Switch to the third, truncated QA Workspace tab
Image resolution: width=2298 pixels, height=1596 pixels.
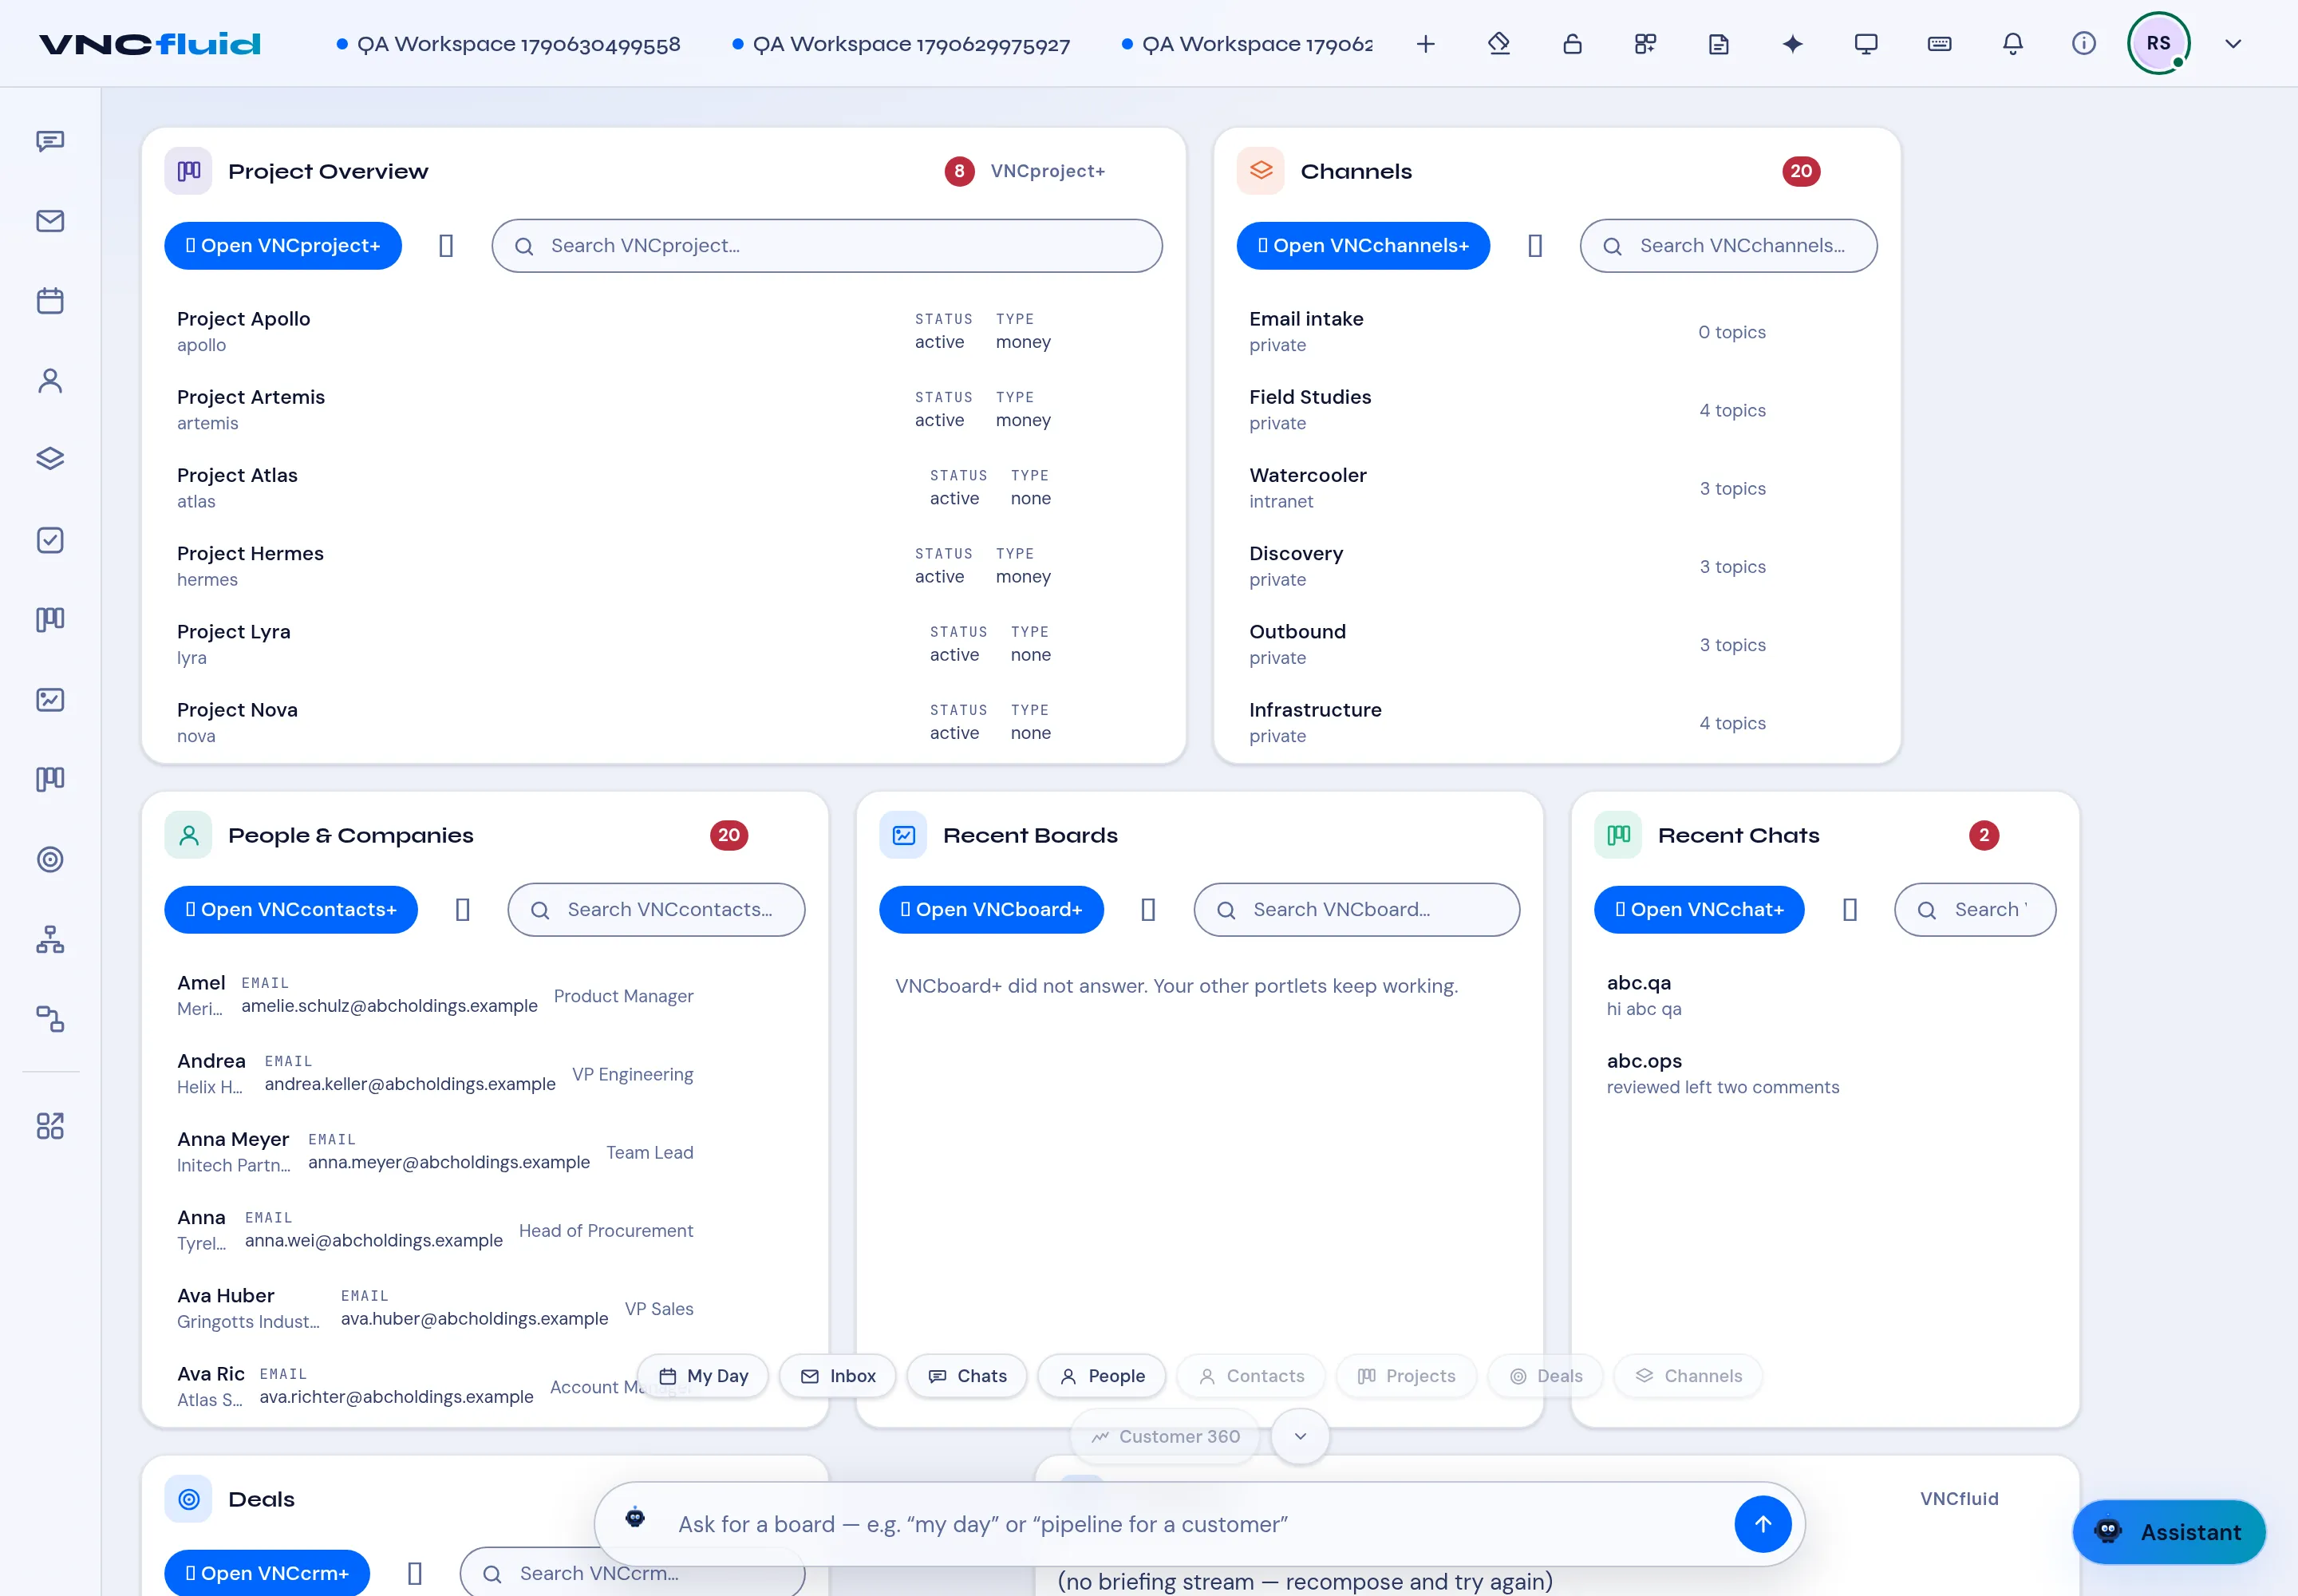pos(1246,44)
